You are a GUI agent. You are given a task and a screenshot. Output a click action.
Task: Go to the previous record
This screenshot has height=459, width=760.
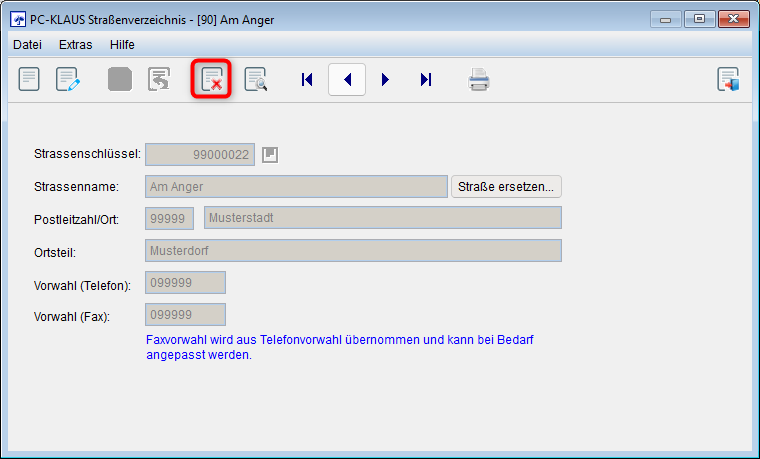(x=347, y=80)
